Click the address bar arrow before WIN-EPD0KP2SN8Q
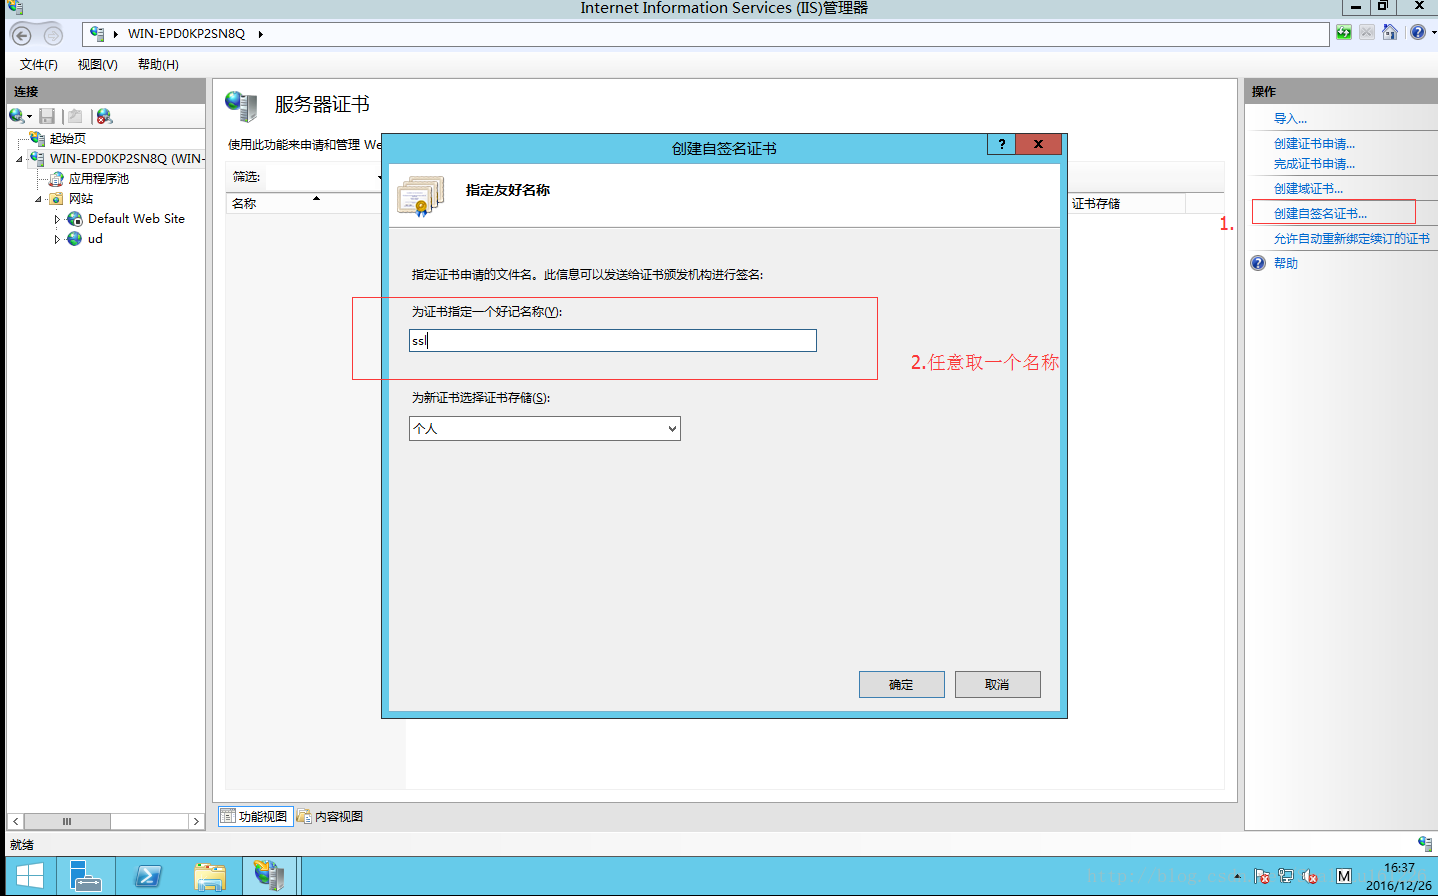Image resolution: width=1438 pixels, height=896 pixels. [116, 34]
